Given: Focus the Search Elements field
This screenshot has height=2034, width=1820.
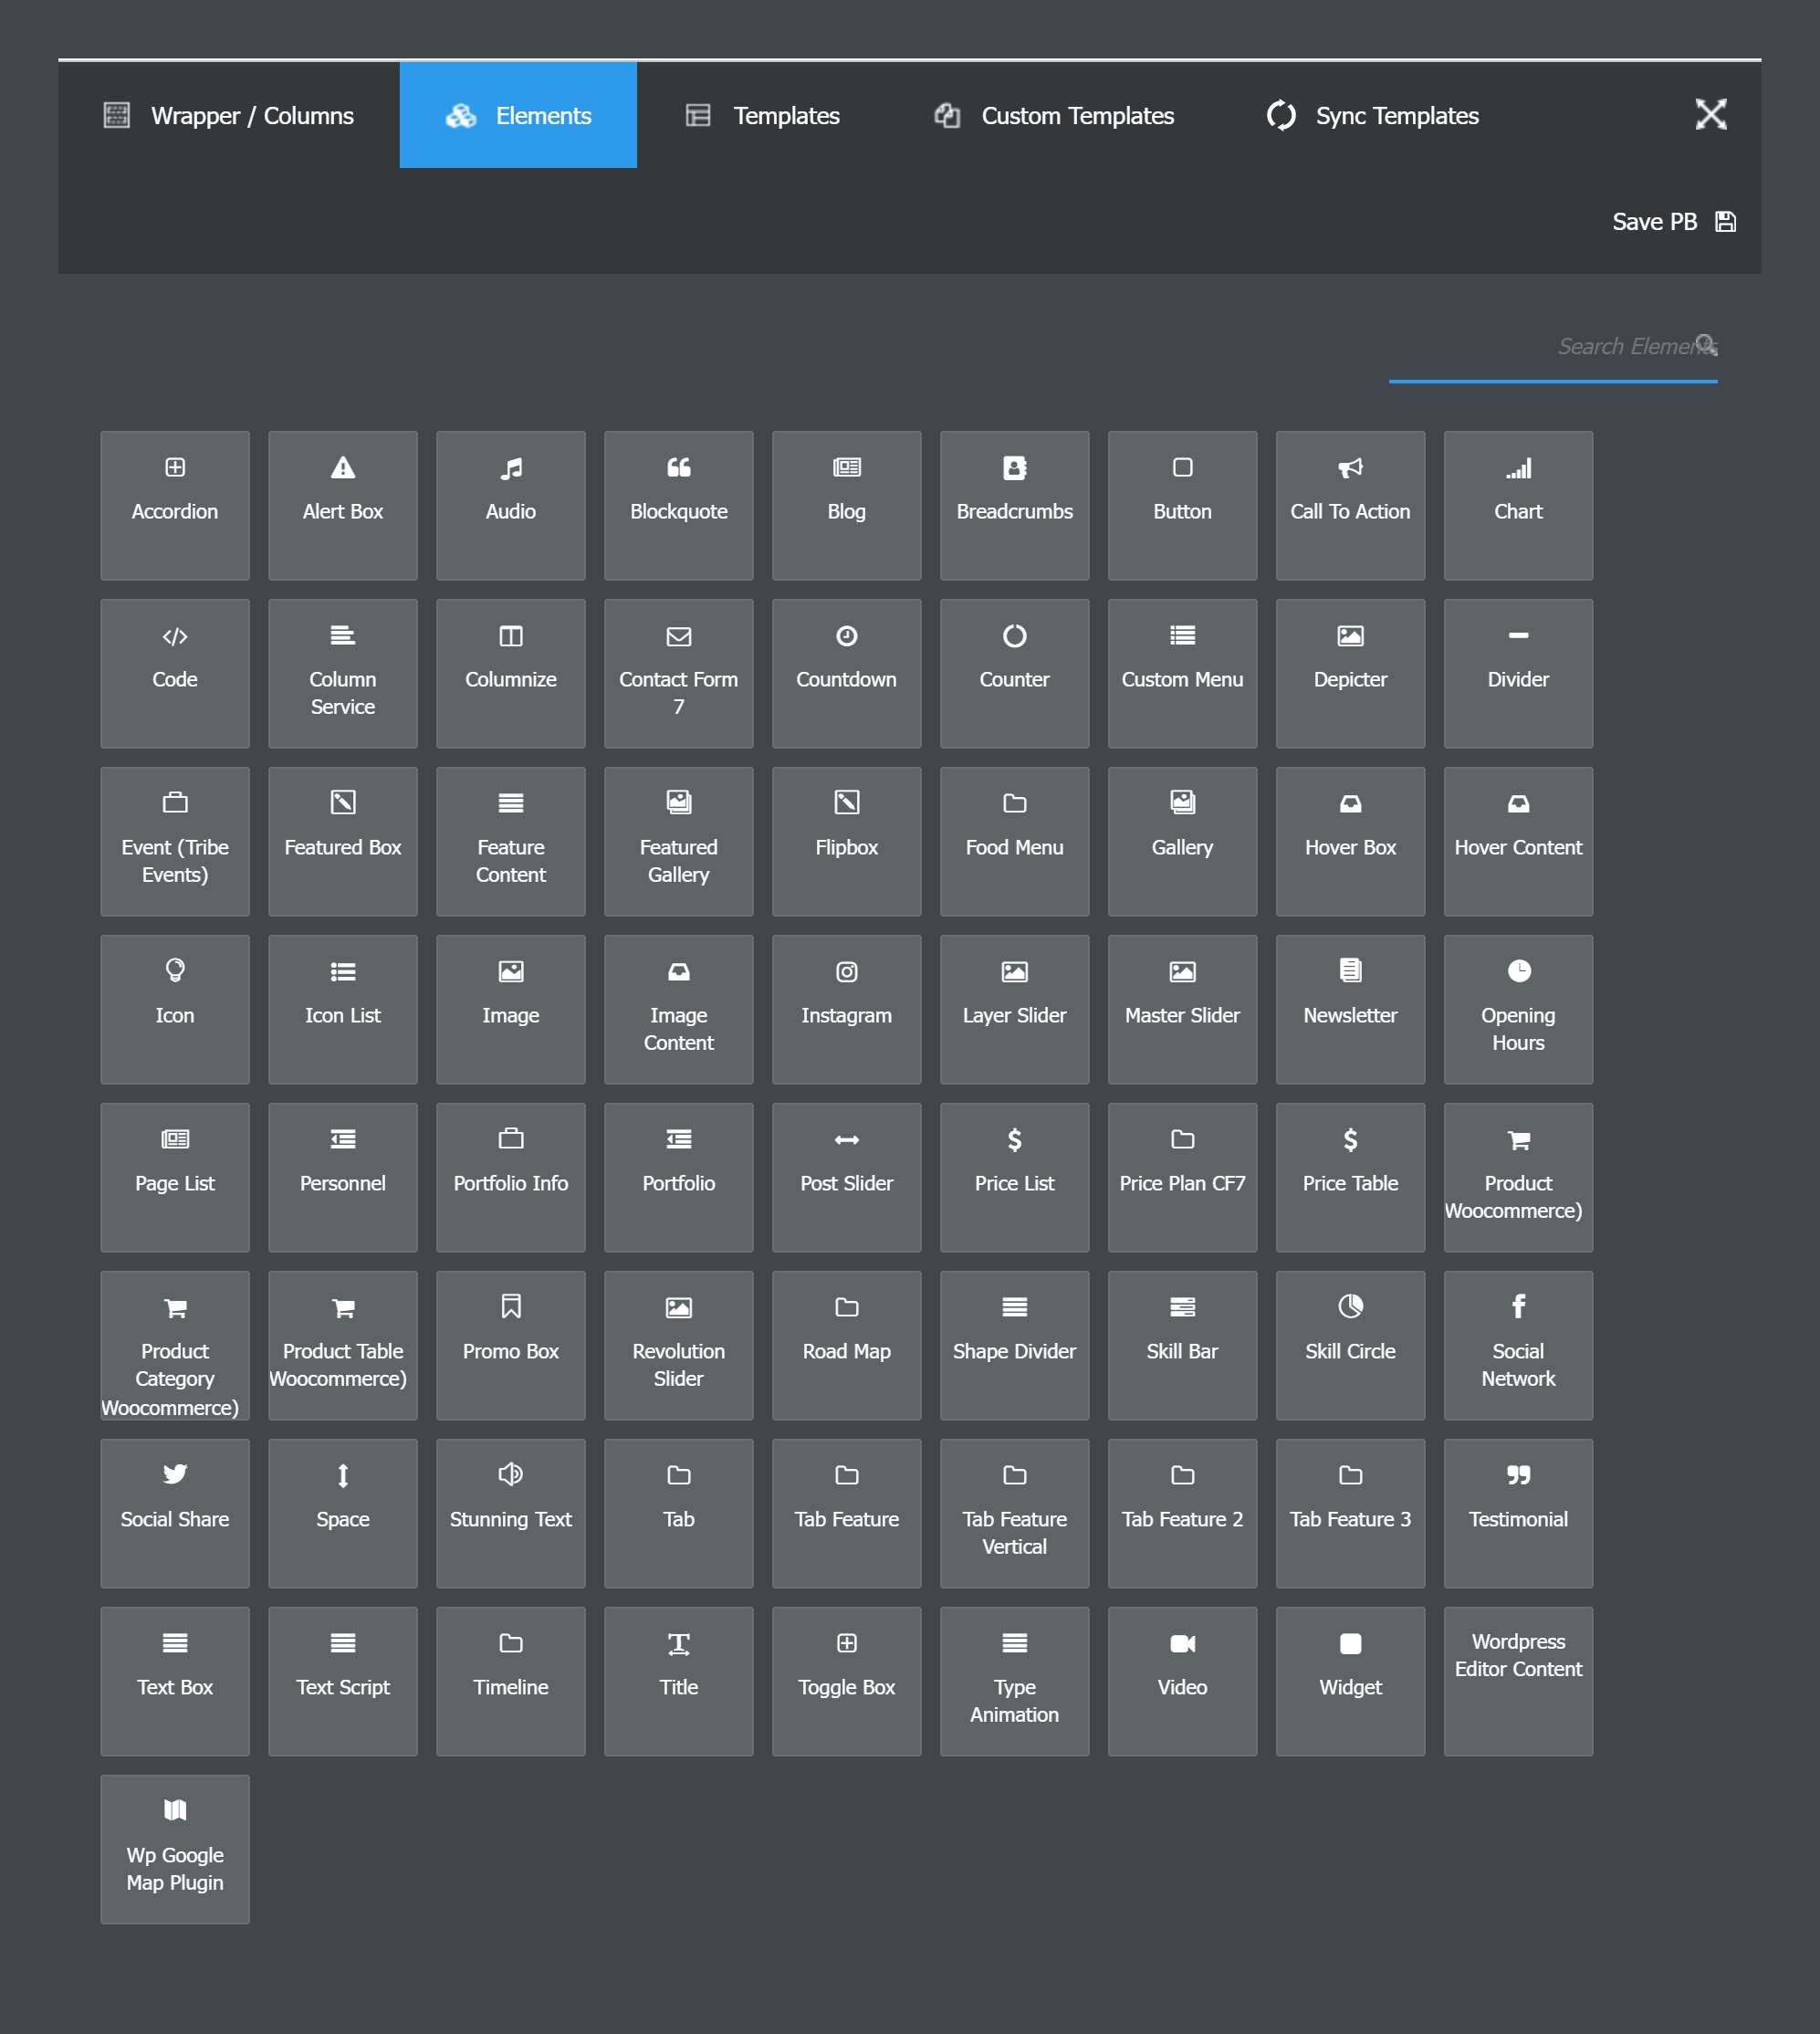Looking at the screenshot, I should click(x=1553, y=347).
